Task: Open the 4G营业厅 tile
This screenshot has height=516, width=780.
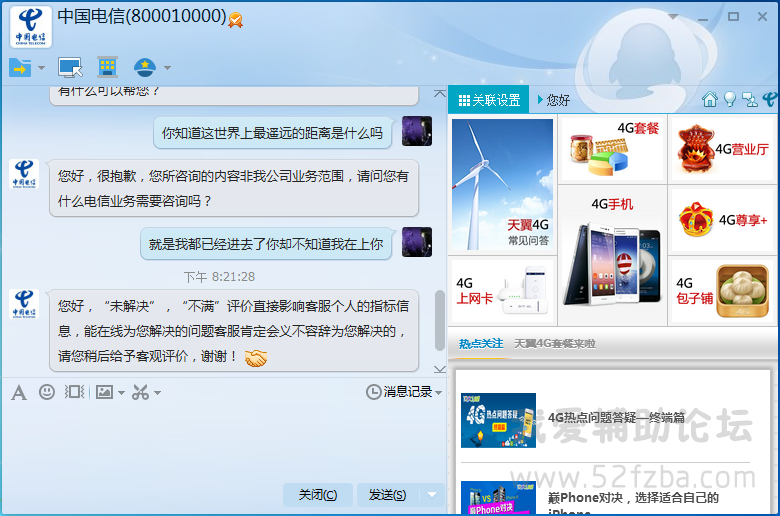Action: coord(722,148)
